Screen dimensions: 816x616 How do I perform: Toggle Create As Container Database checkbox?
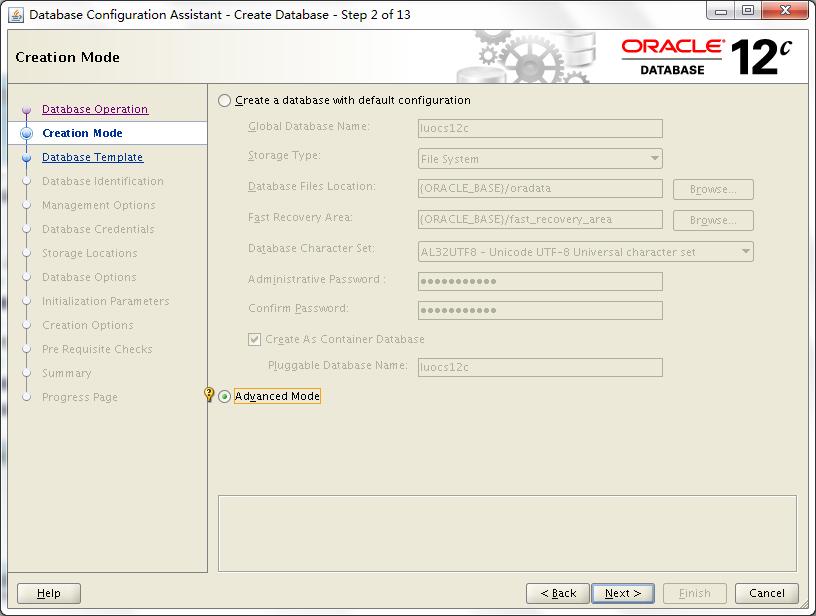click(x=254, y=340)
